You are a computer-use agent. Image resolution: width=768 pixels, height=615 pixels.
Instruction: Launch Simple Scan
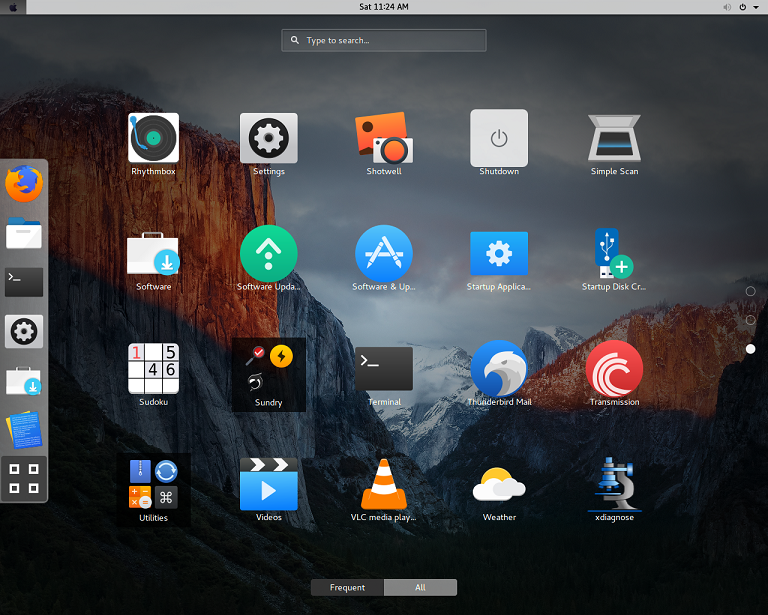pyautogui.click(x=614, y=139)
